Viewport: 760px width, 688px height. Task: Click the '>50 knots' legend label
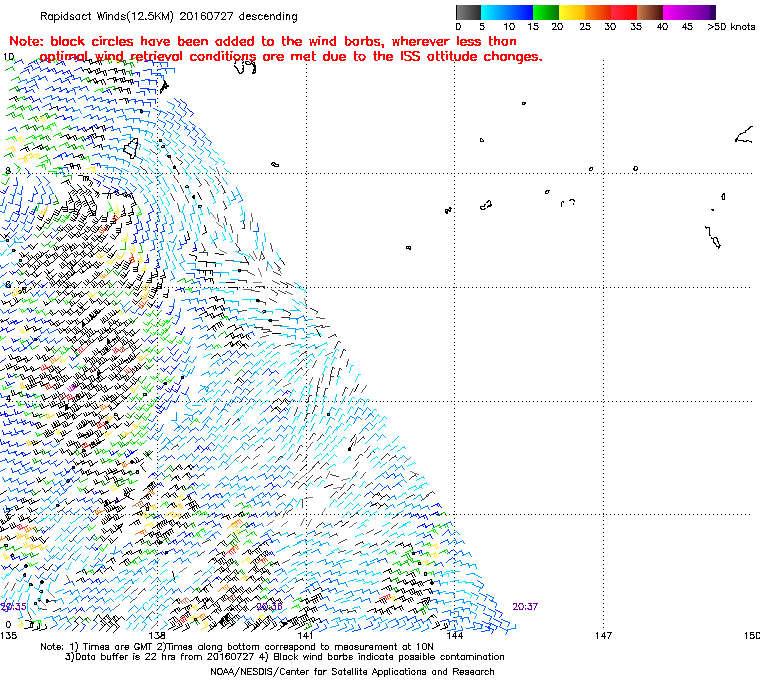click(731, 27)
